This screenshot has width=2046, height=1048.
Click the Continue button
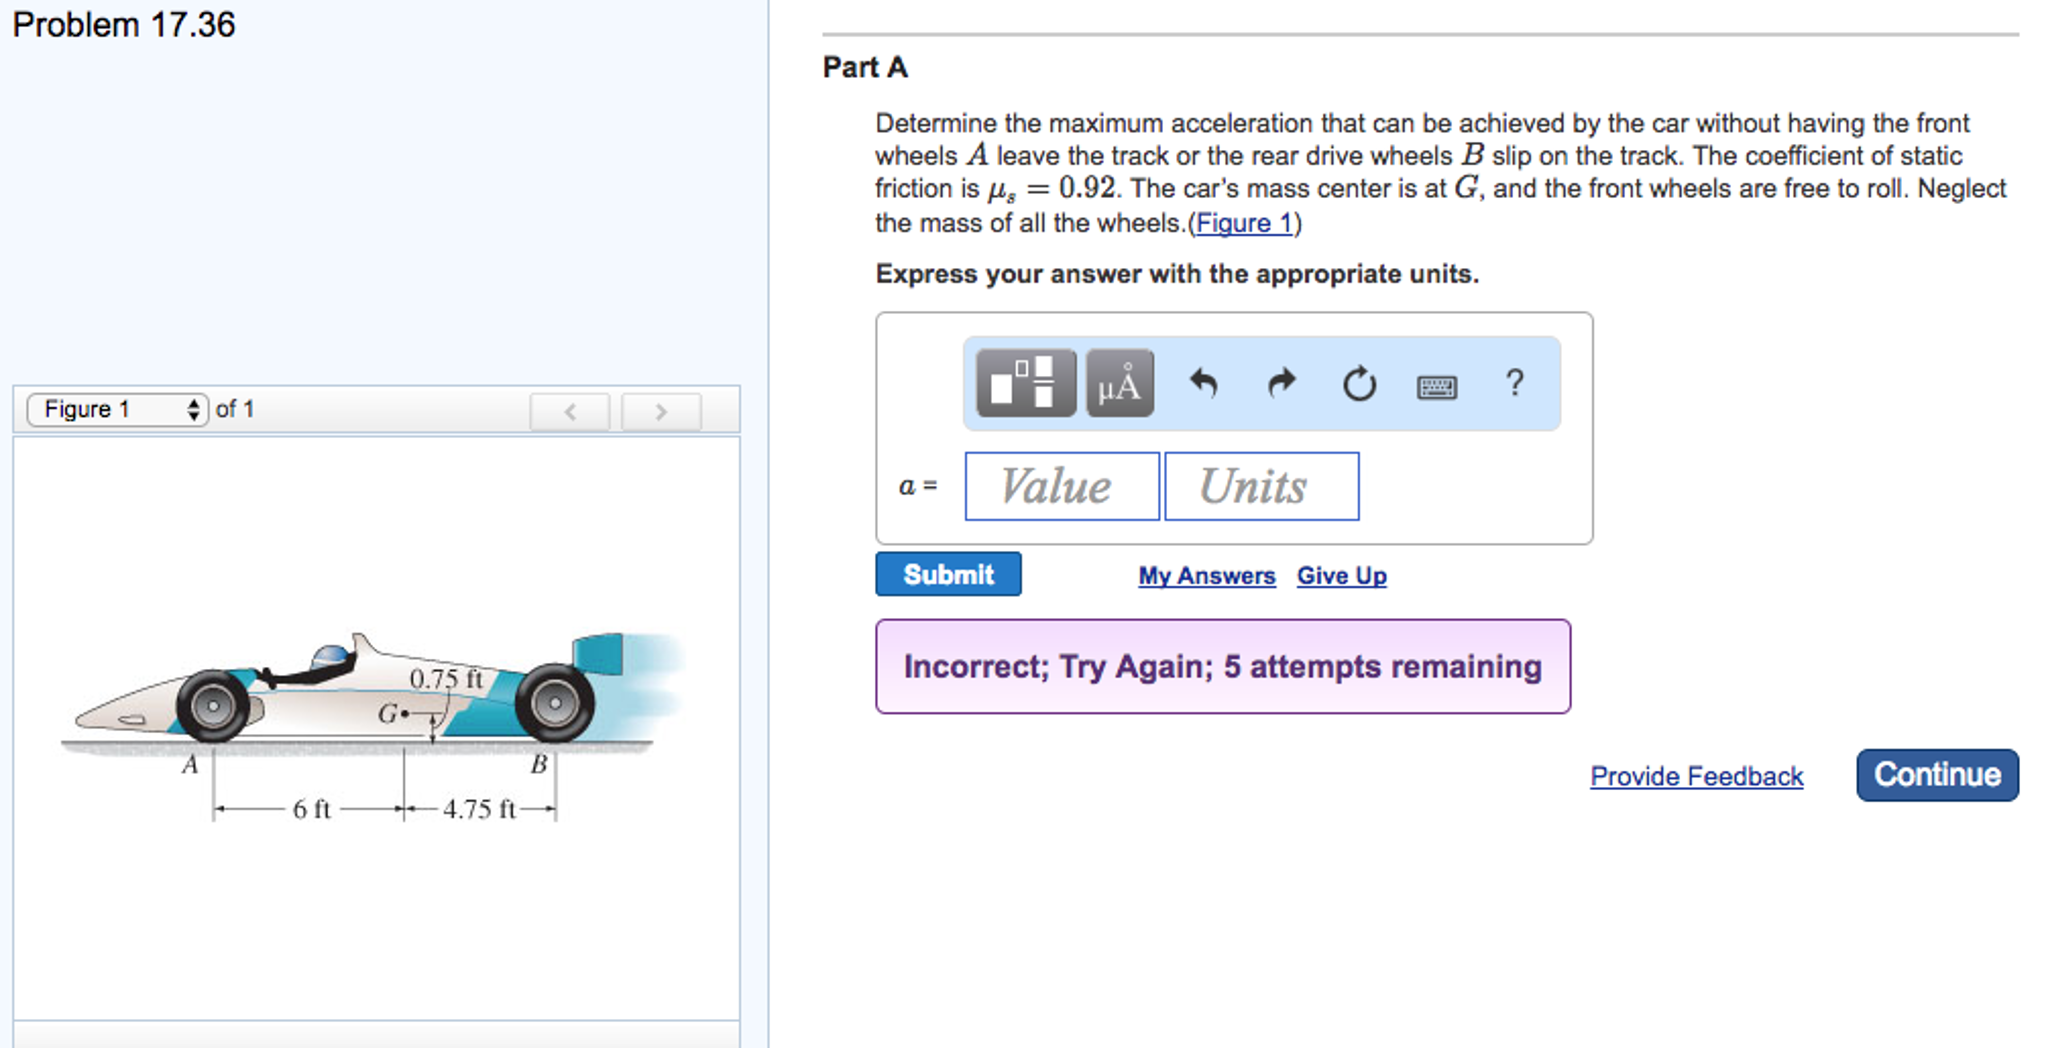point(1936,775)
